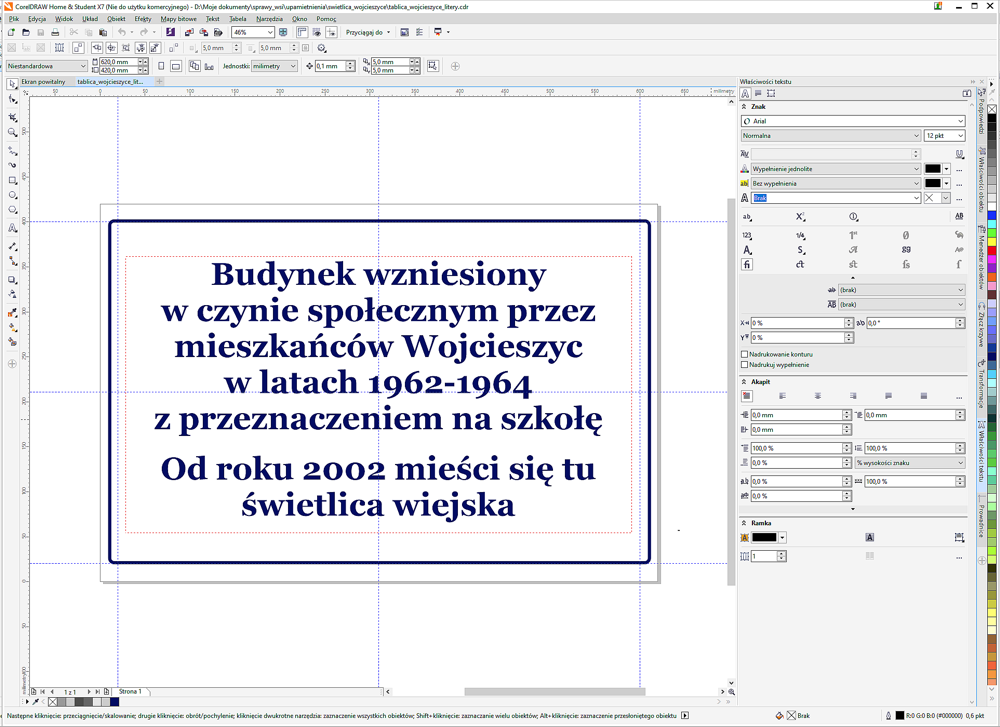This screenshot has width=1000, height=727.
Task: Open the Frame tab icon in text properties
Action: tap(771, 93)
